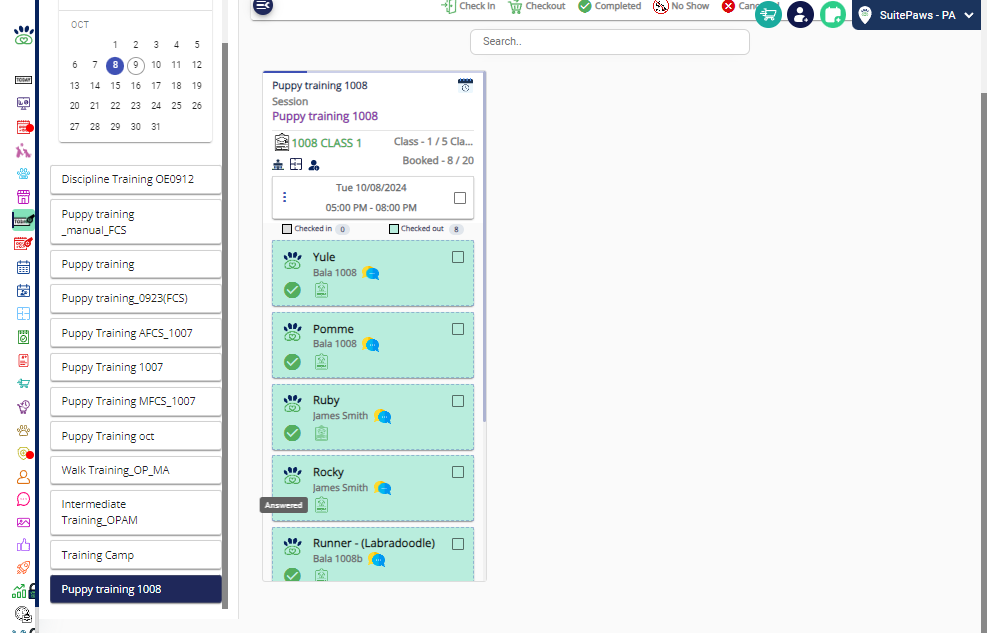Open the orange rocket sidebar icon
The height and width of the screenshot is (633, 987).
click(23, 568)
